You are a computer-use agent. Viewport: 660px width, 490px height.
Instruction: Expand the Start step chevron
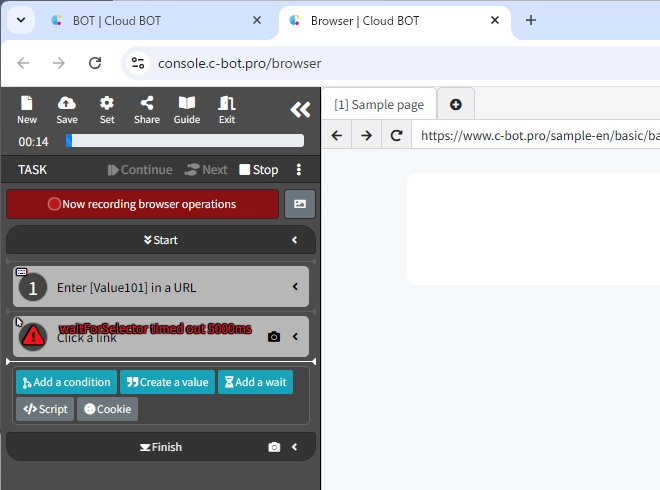point(295,240)
